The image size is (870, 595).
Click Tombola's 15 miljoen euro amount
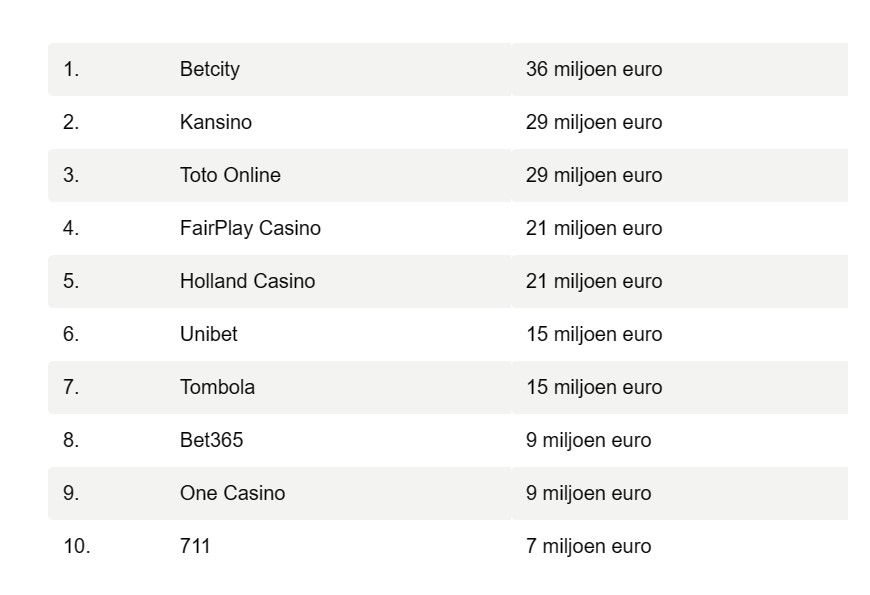point(594,387)
